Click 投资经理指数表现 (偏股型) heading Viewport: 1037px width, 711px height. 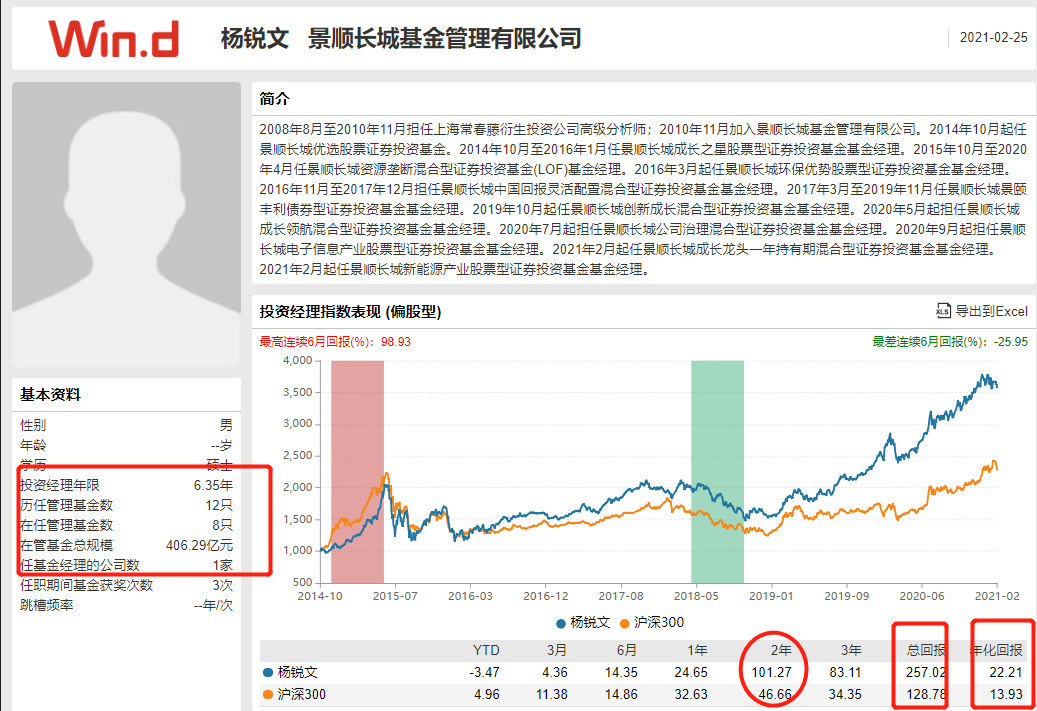coord(350,312)
